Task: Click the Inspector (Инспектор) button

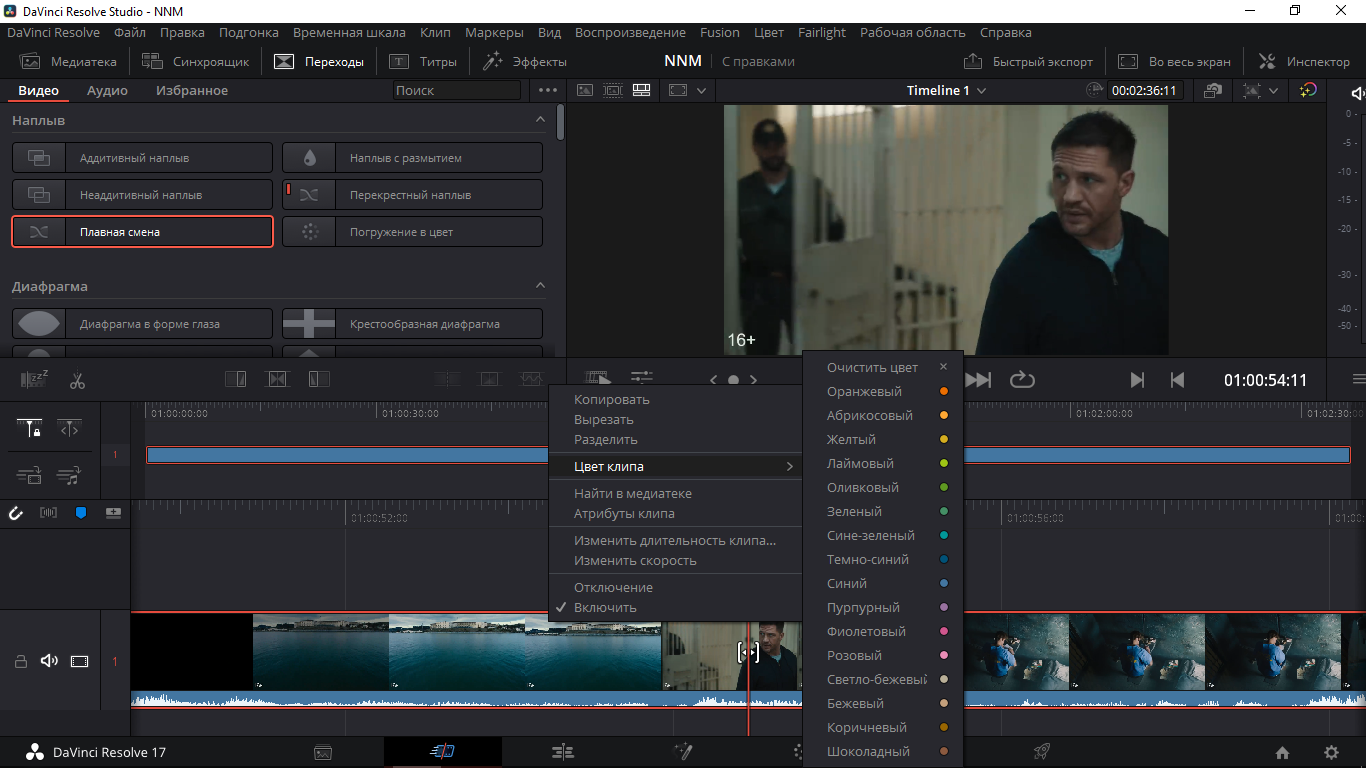Action: tap(1305, 61)
